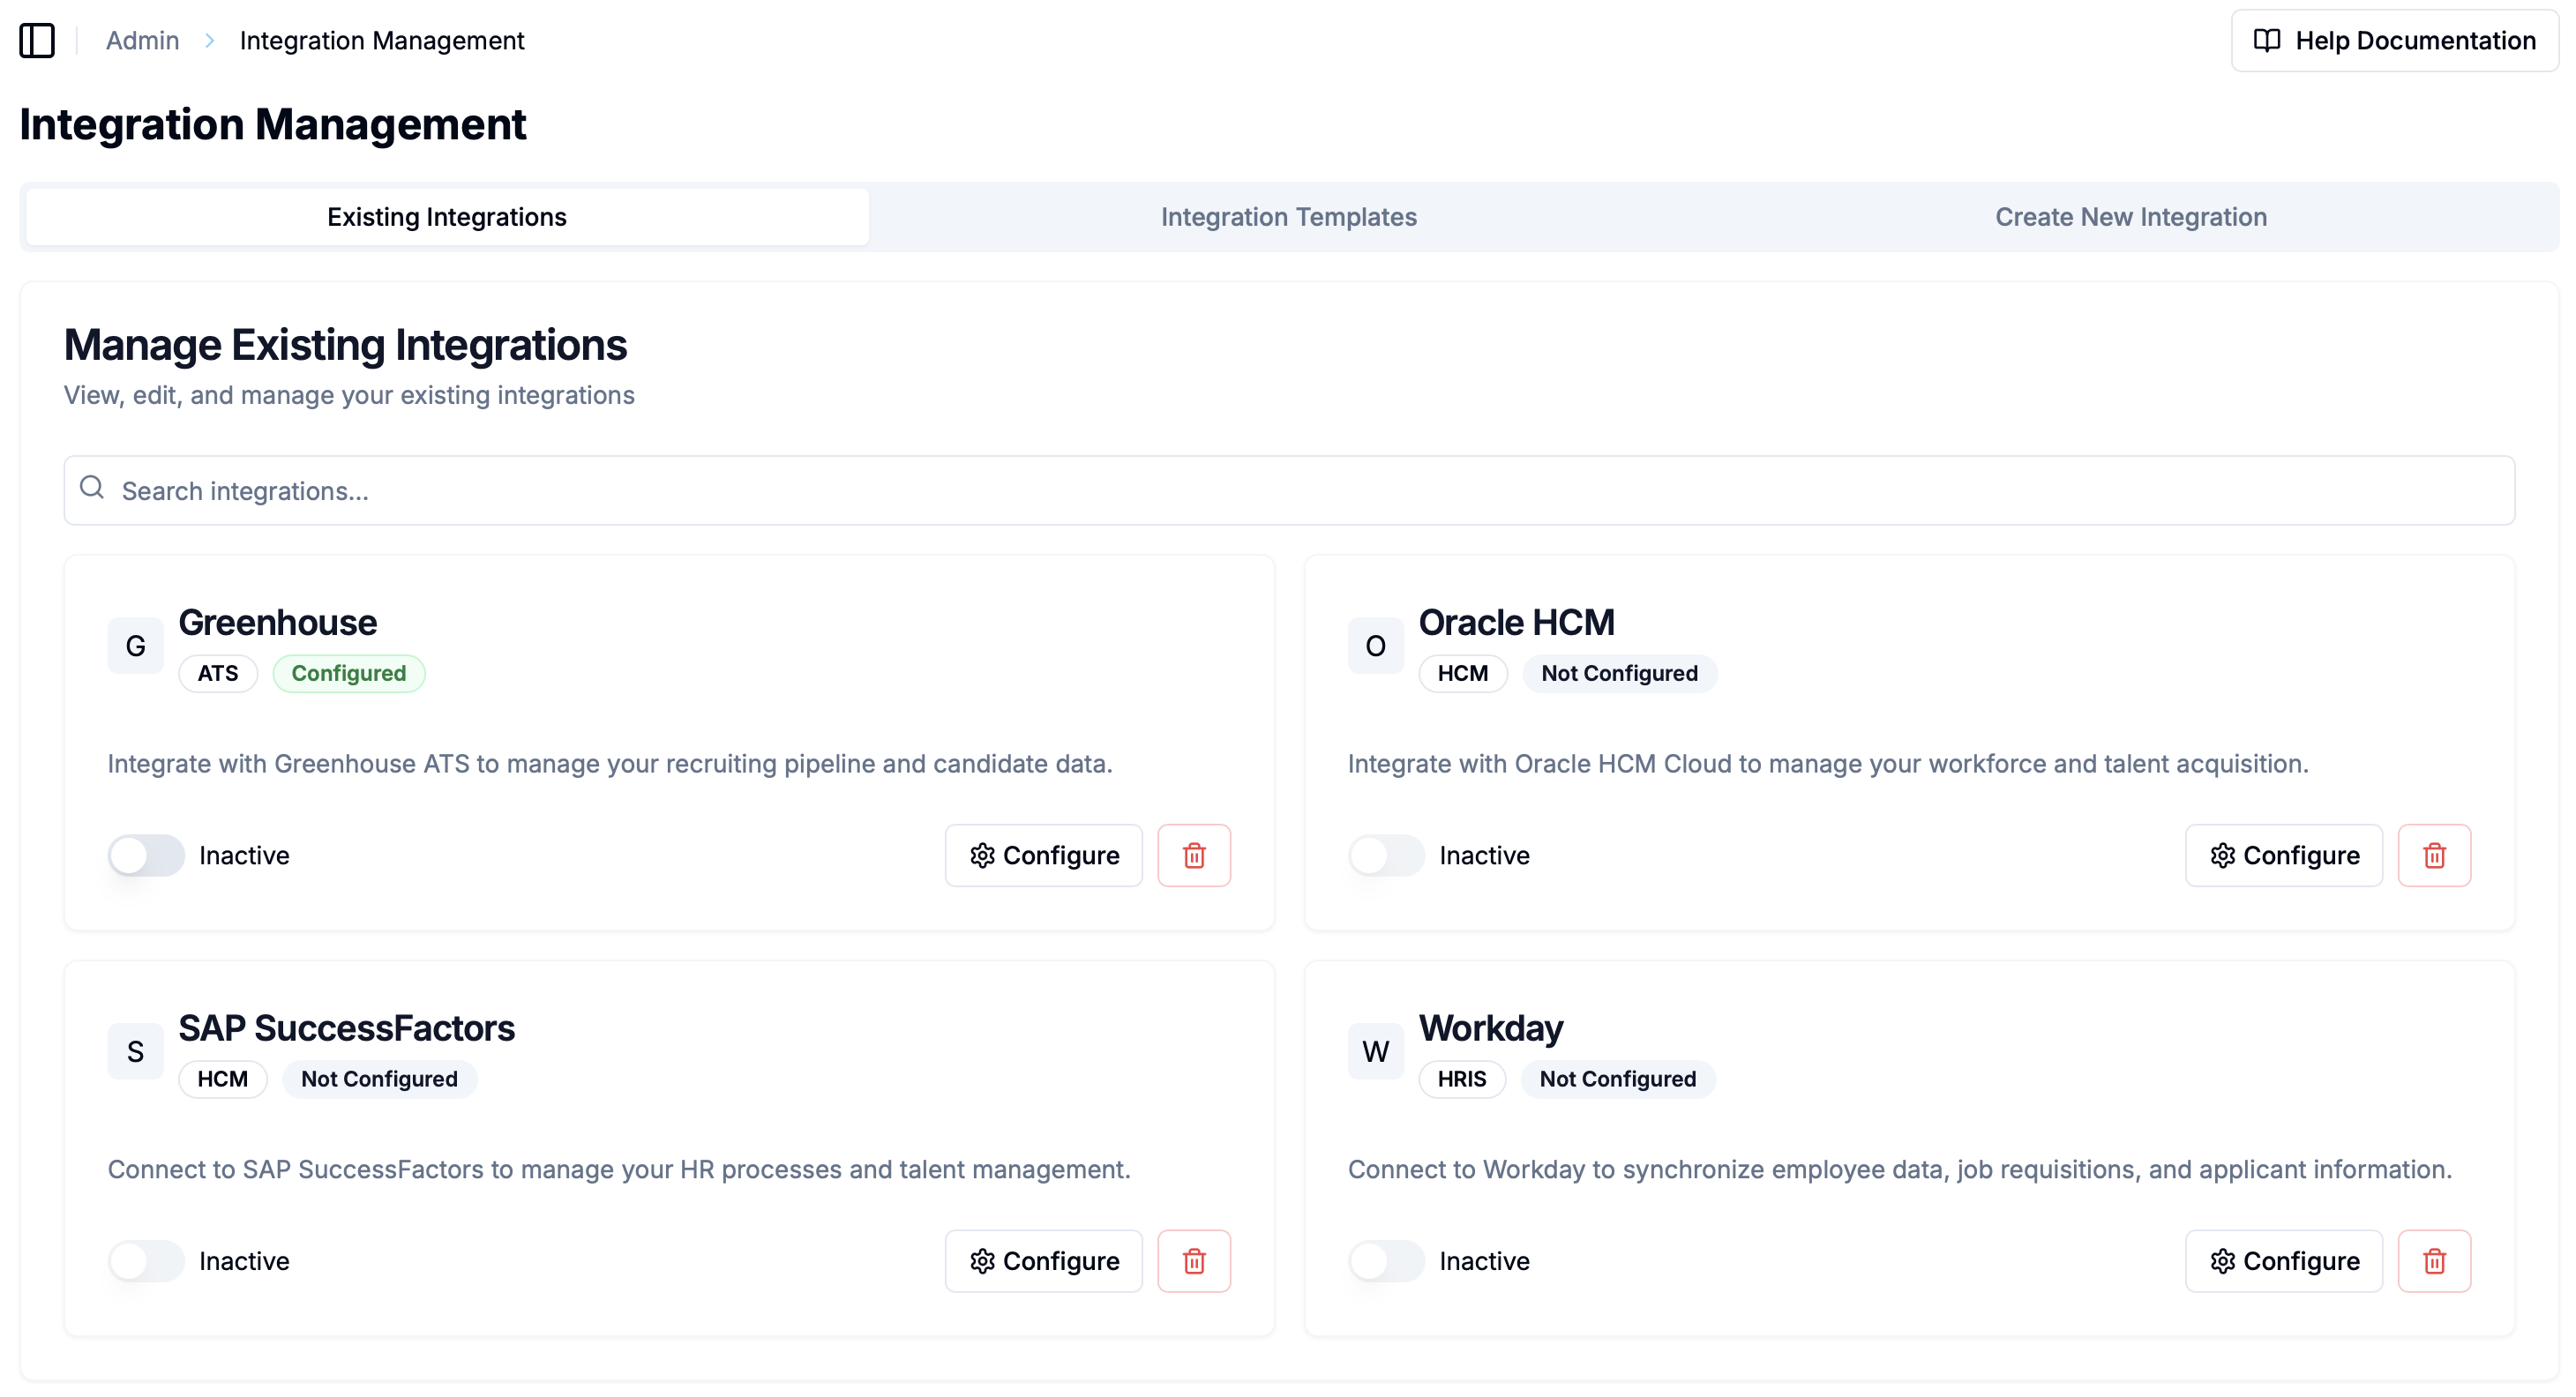Viewport: 2576px width, 1397px height.
Task: Toggle the sidebar panel icon
Action: [37, 41]
